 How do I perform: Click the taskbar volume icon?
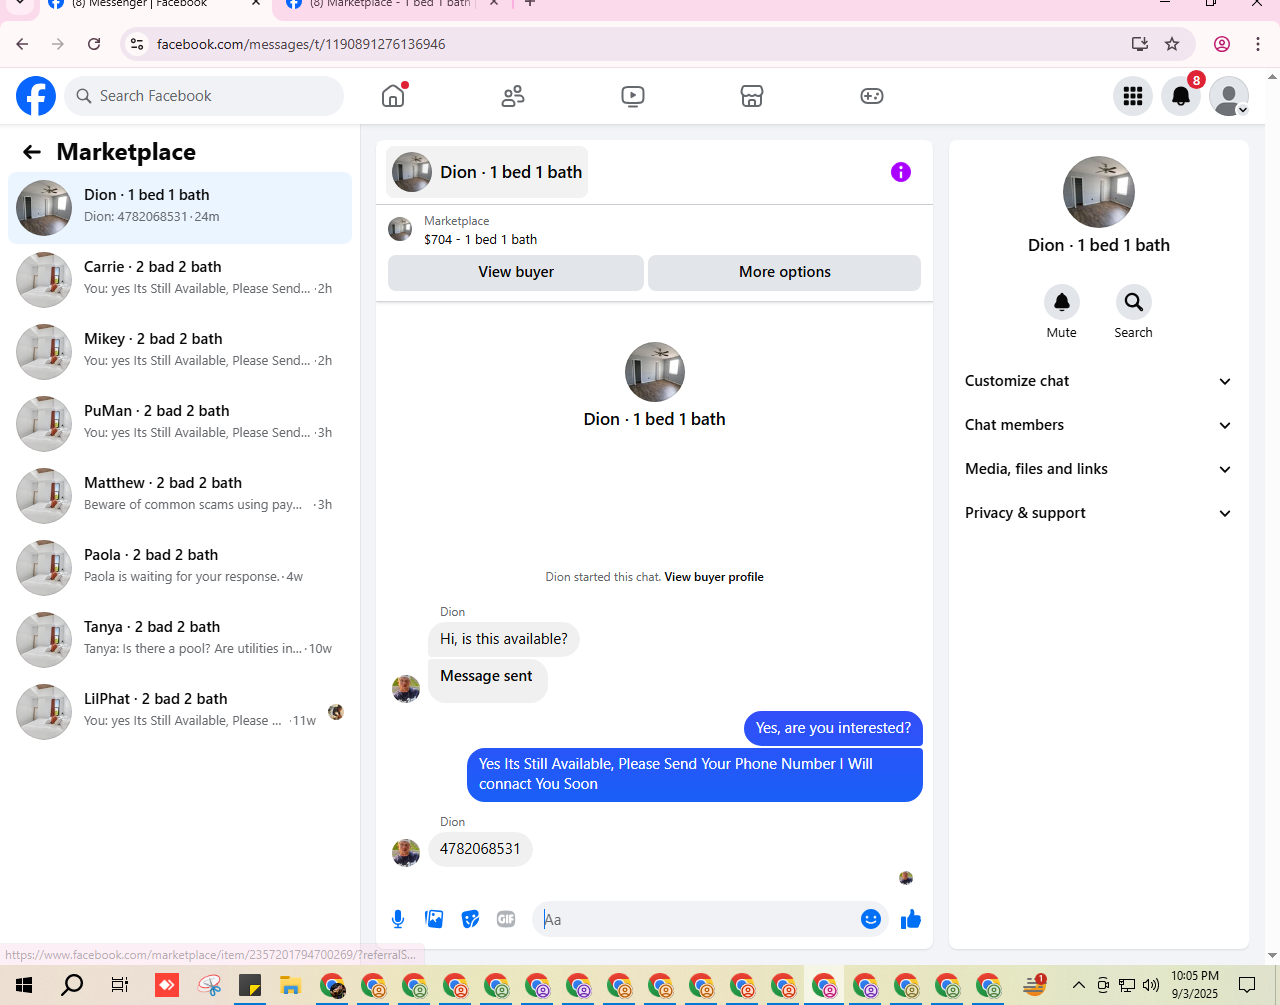[x=1151, y=985]
